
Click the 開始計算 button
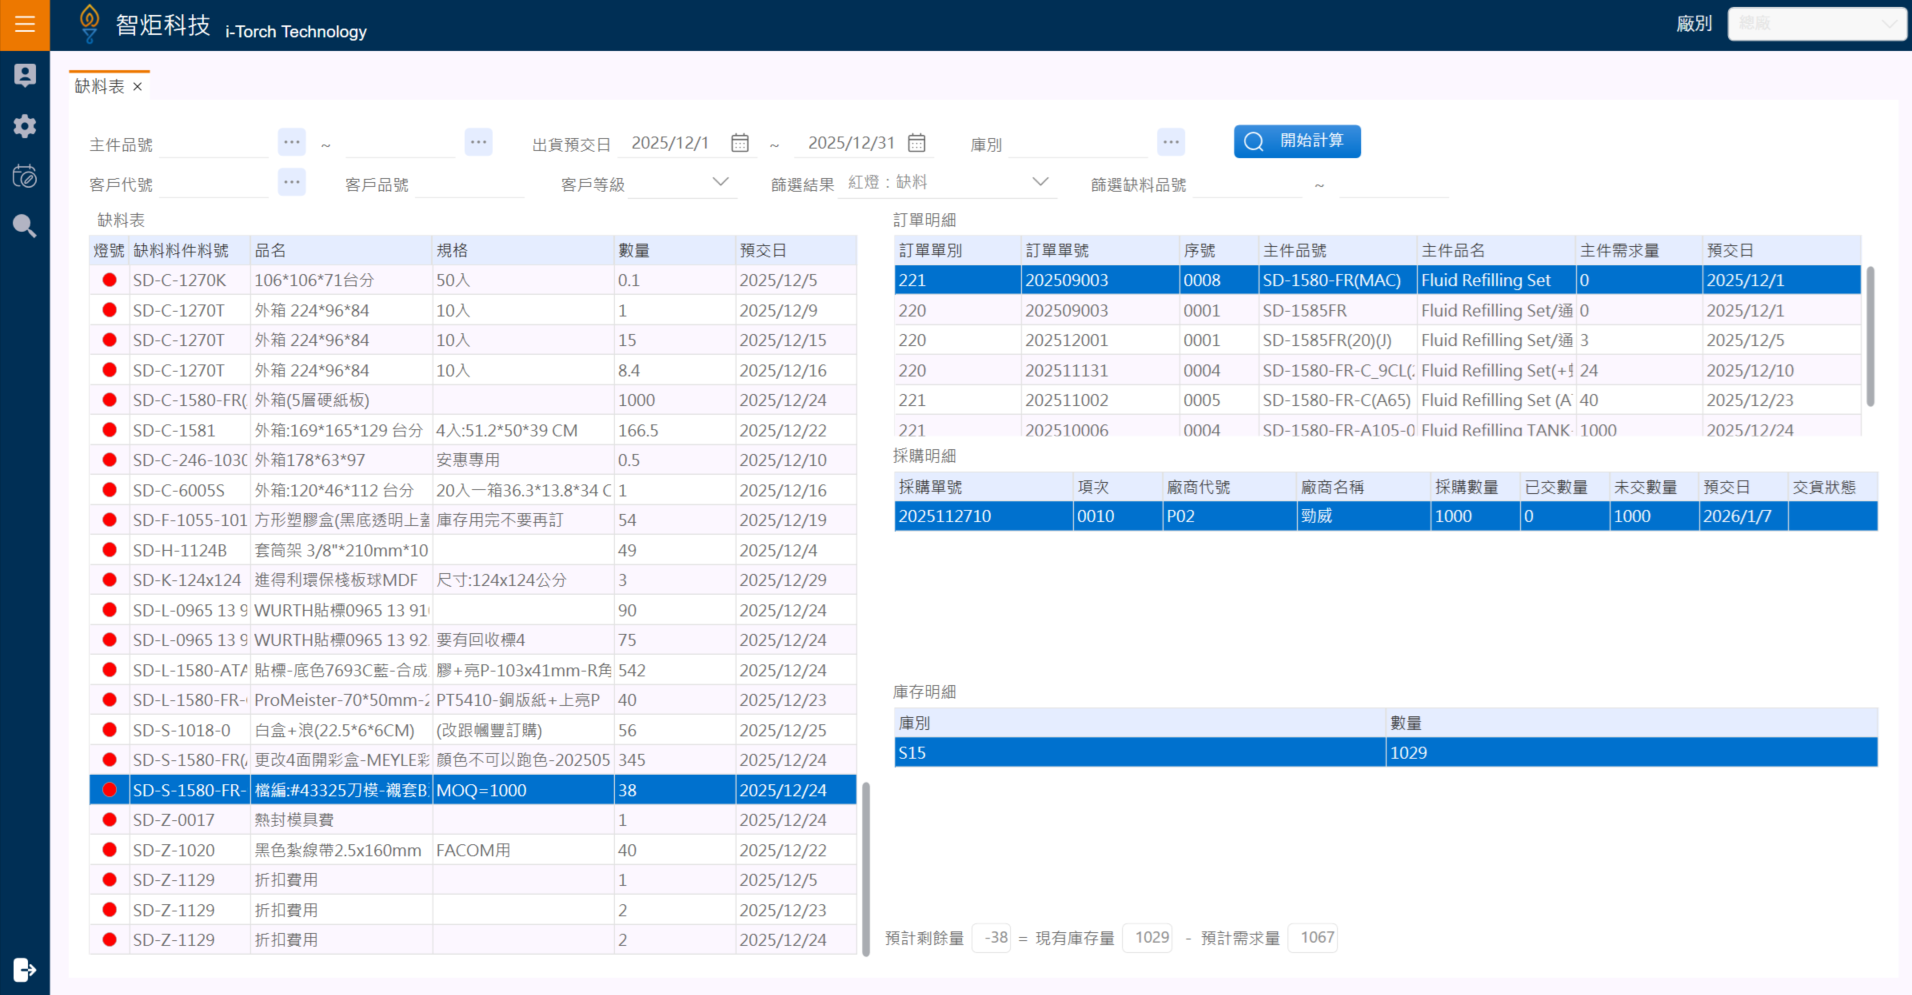point(1297,141)
